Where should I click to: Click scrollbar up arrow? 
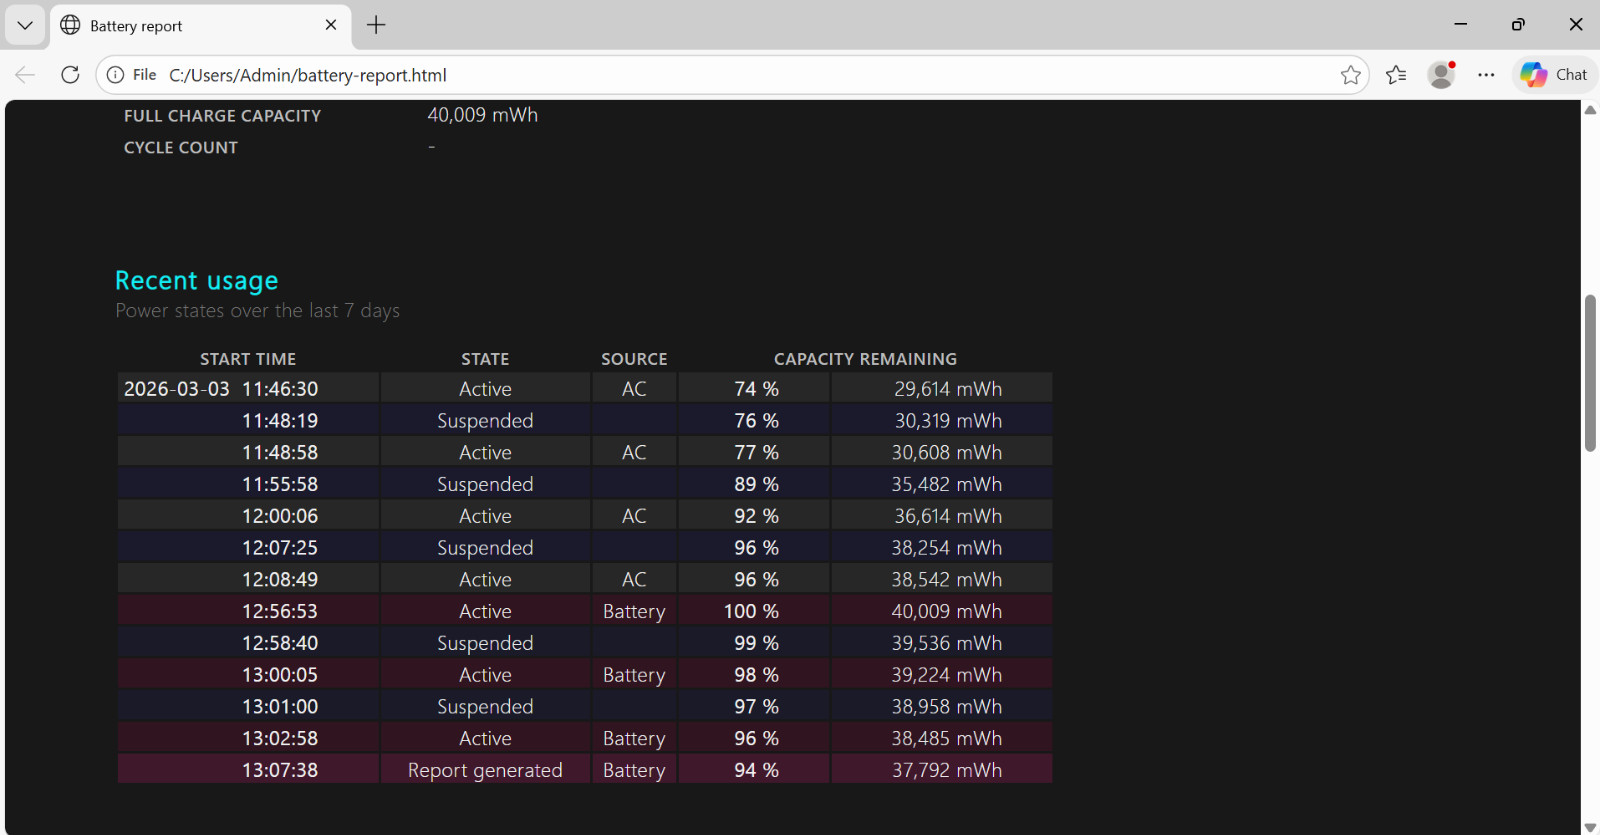click(1590, 110)
